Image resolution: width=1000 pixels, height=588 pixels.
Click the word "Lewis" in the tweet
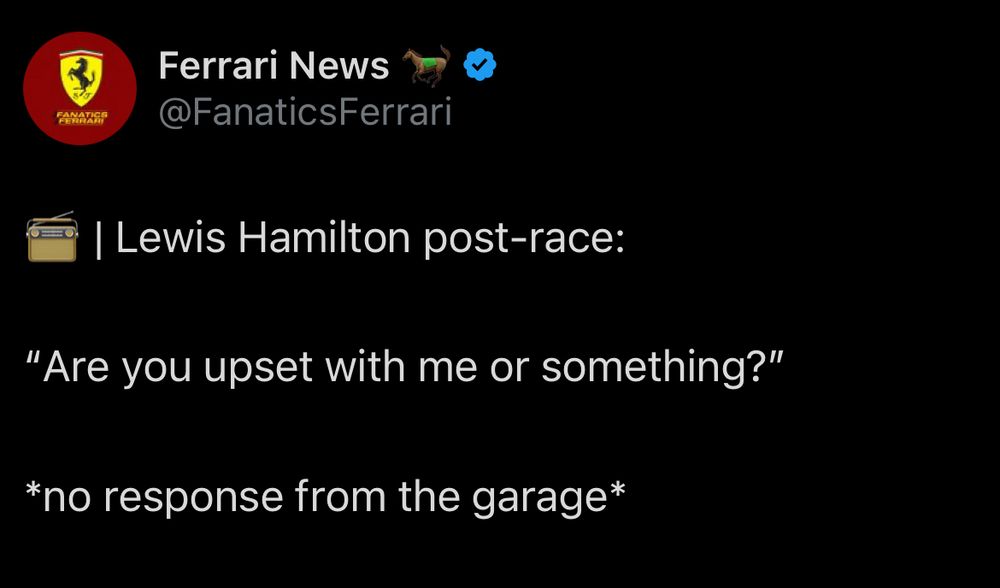171,238
